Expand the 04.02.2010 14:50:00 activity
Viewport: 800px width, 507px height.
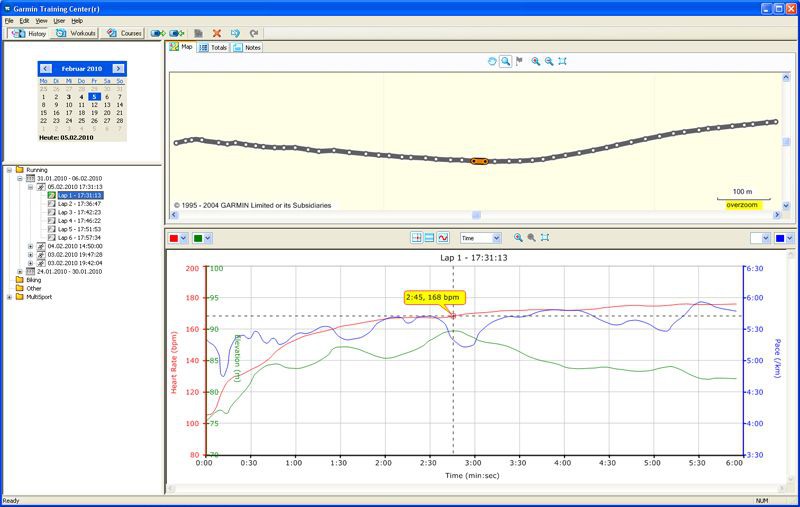click(31, 246)
